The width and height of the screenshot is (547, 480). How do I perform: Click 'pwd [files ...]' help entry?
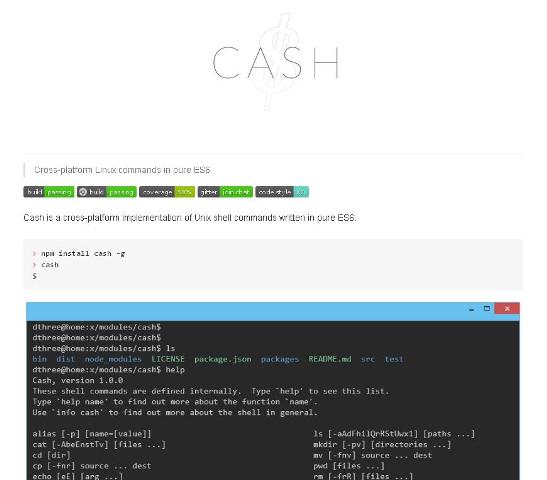pos(349,466)
